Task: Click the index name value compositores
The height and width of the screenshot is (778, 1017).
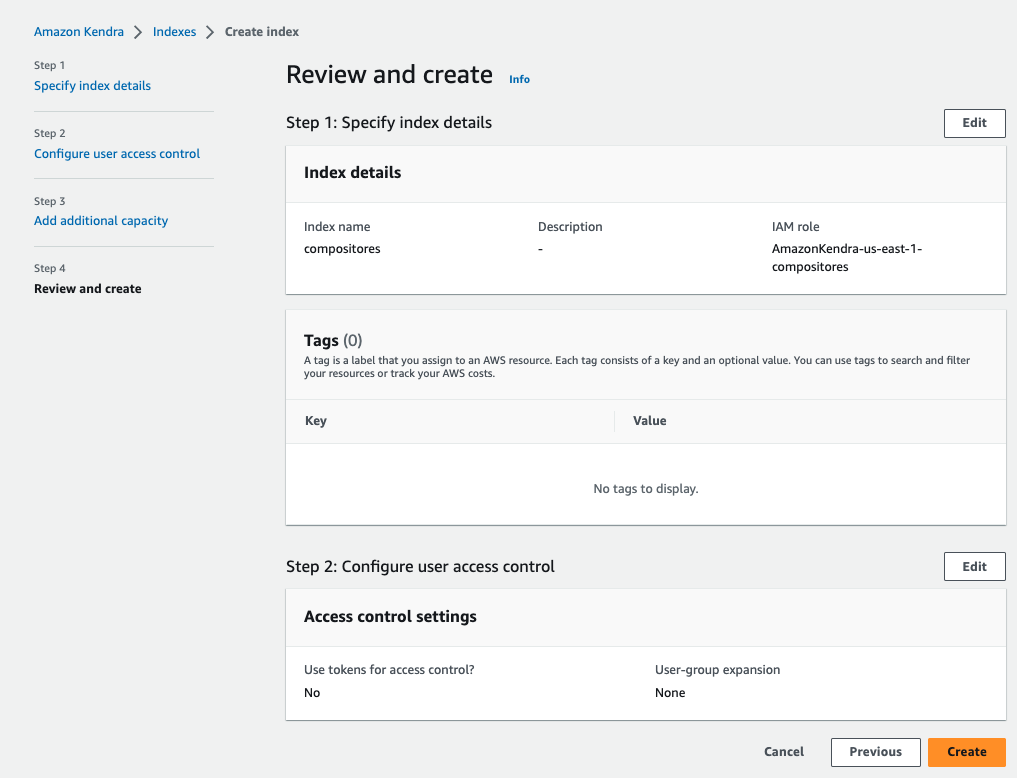Action: click(x=342, y=249)
